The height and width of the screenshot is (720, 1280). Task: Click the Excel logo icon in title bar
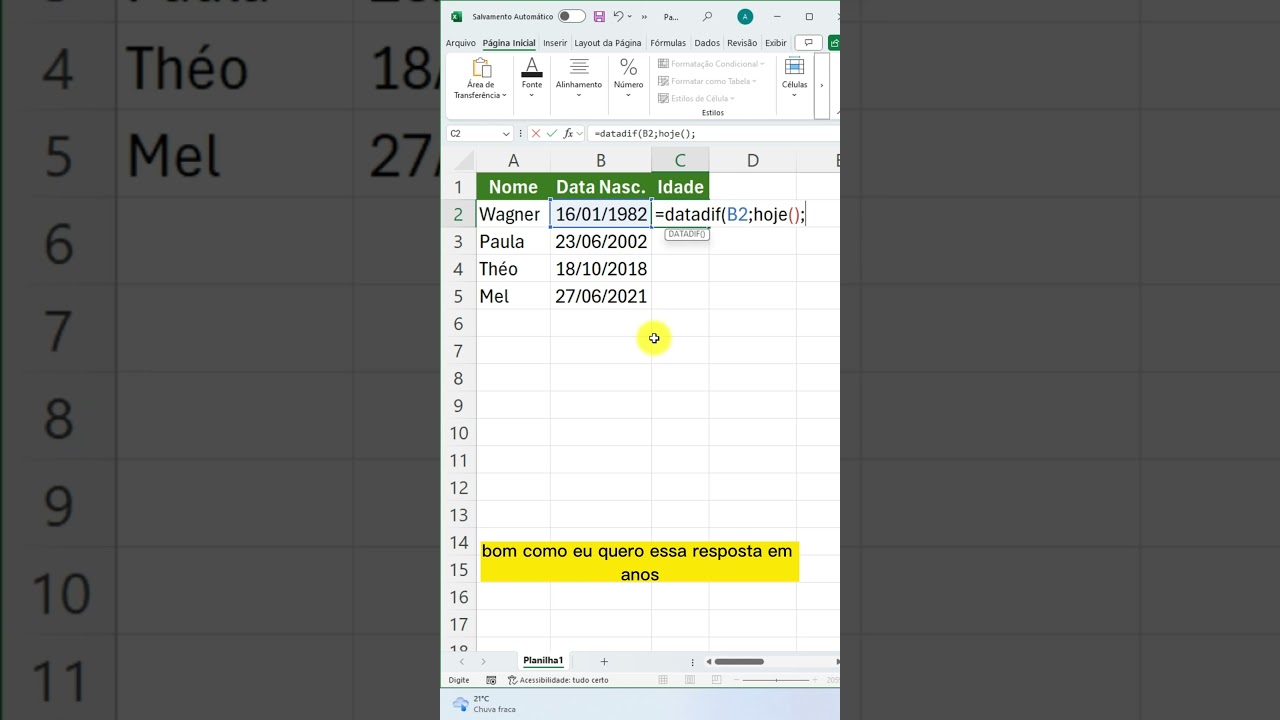pyautogui.click(x=457, y=16)
